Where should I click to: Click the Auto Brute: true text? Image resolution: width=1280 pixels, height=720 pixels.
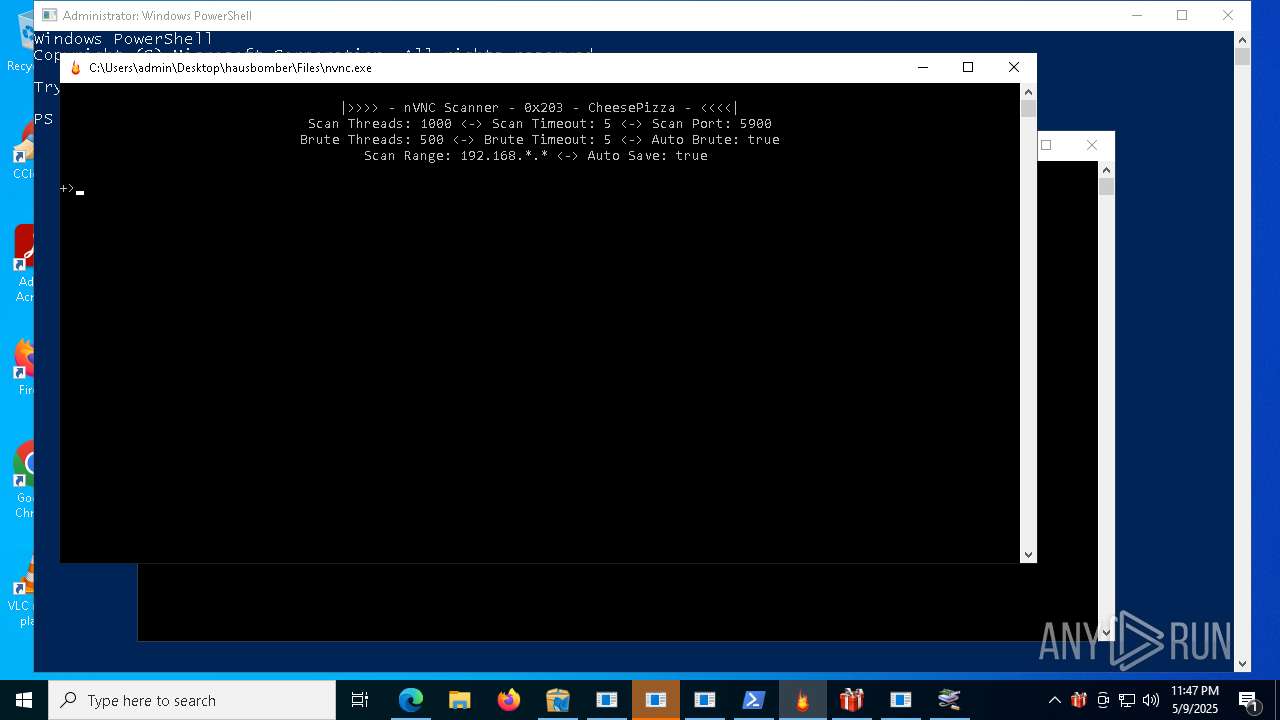tap(716, 140)
